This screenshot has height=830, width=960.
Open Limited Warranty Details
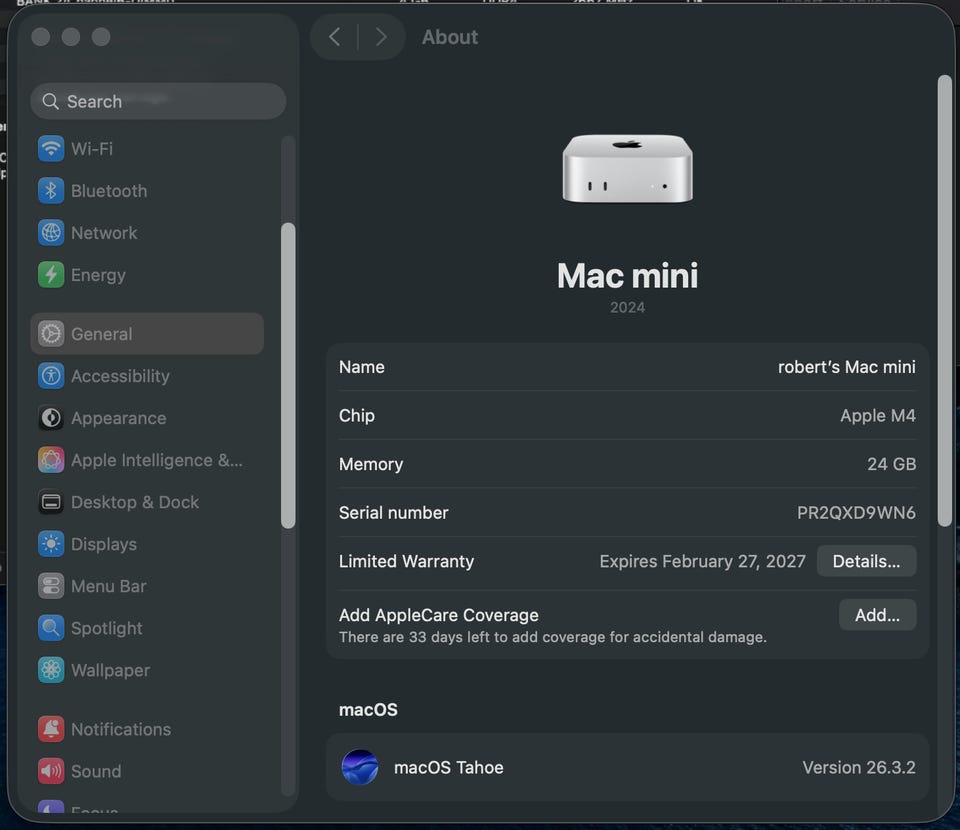(866, 561)
